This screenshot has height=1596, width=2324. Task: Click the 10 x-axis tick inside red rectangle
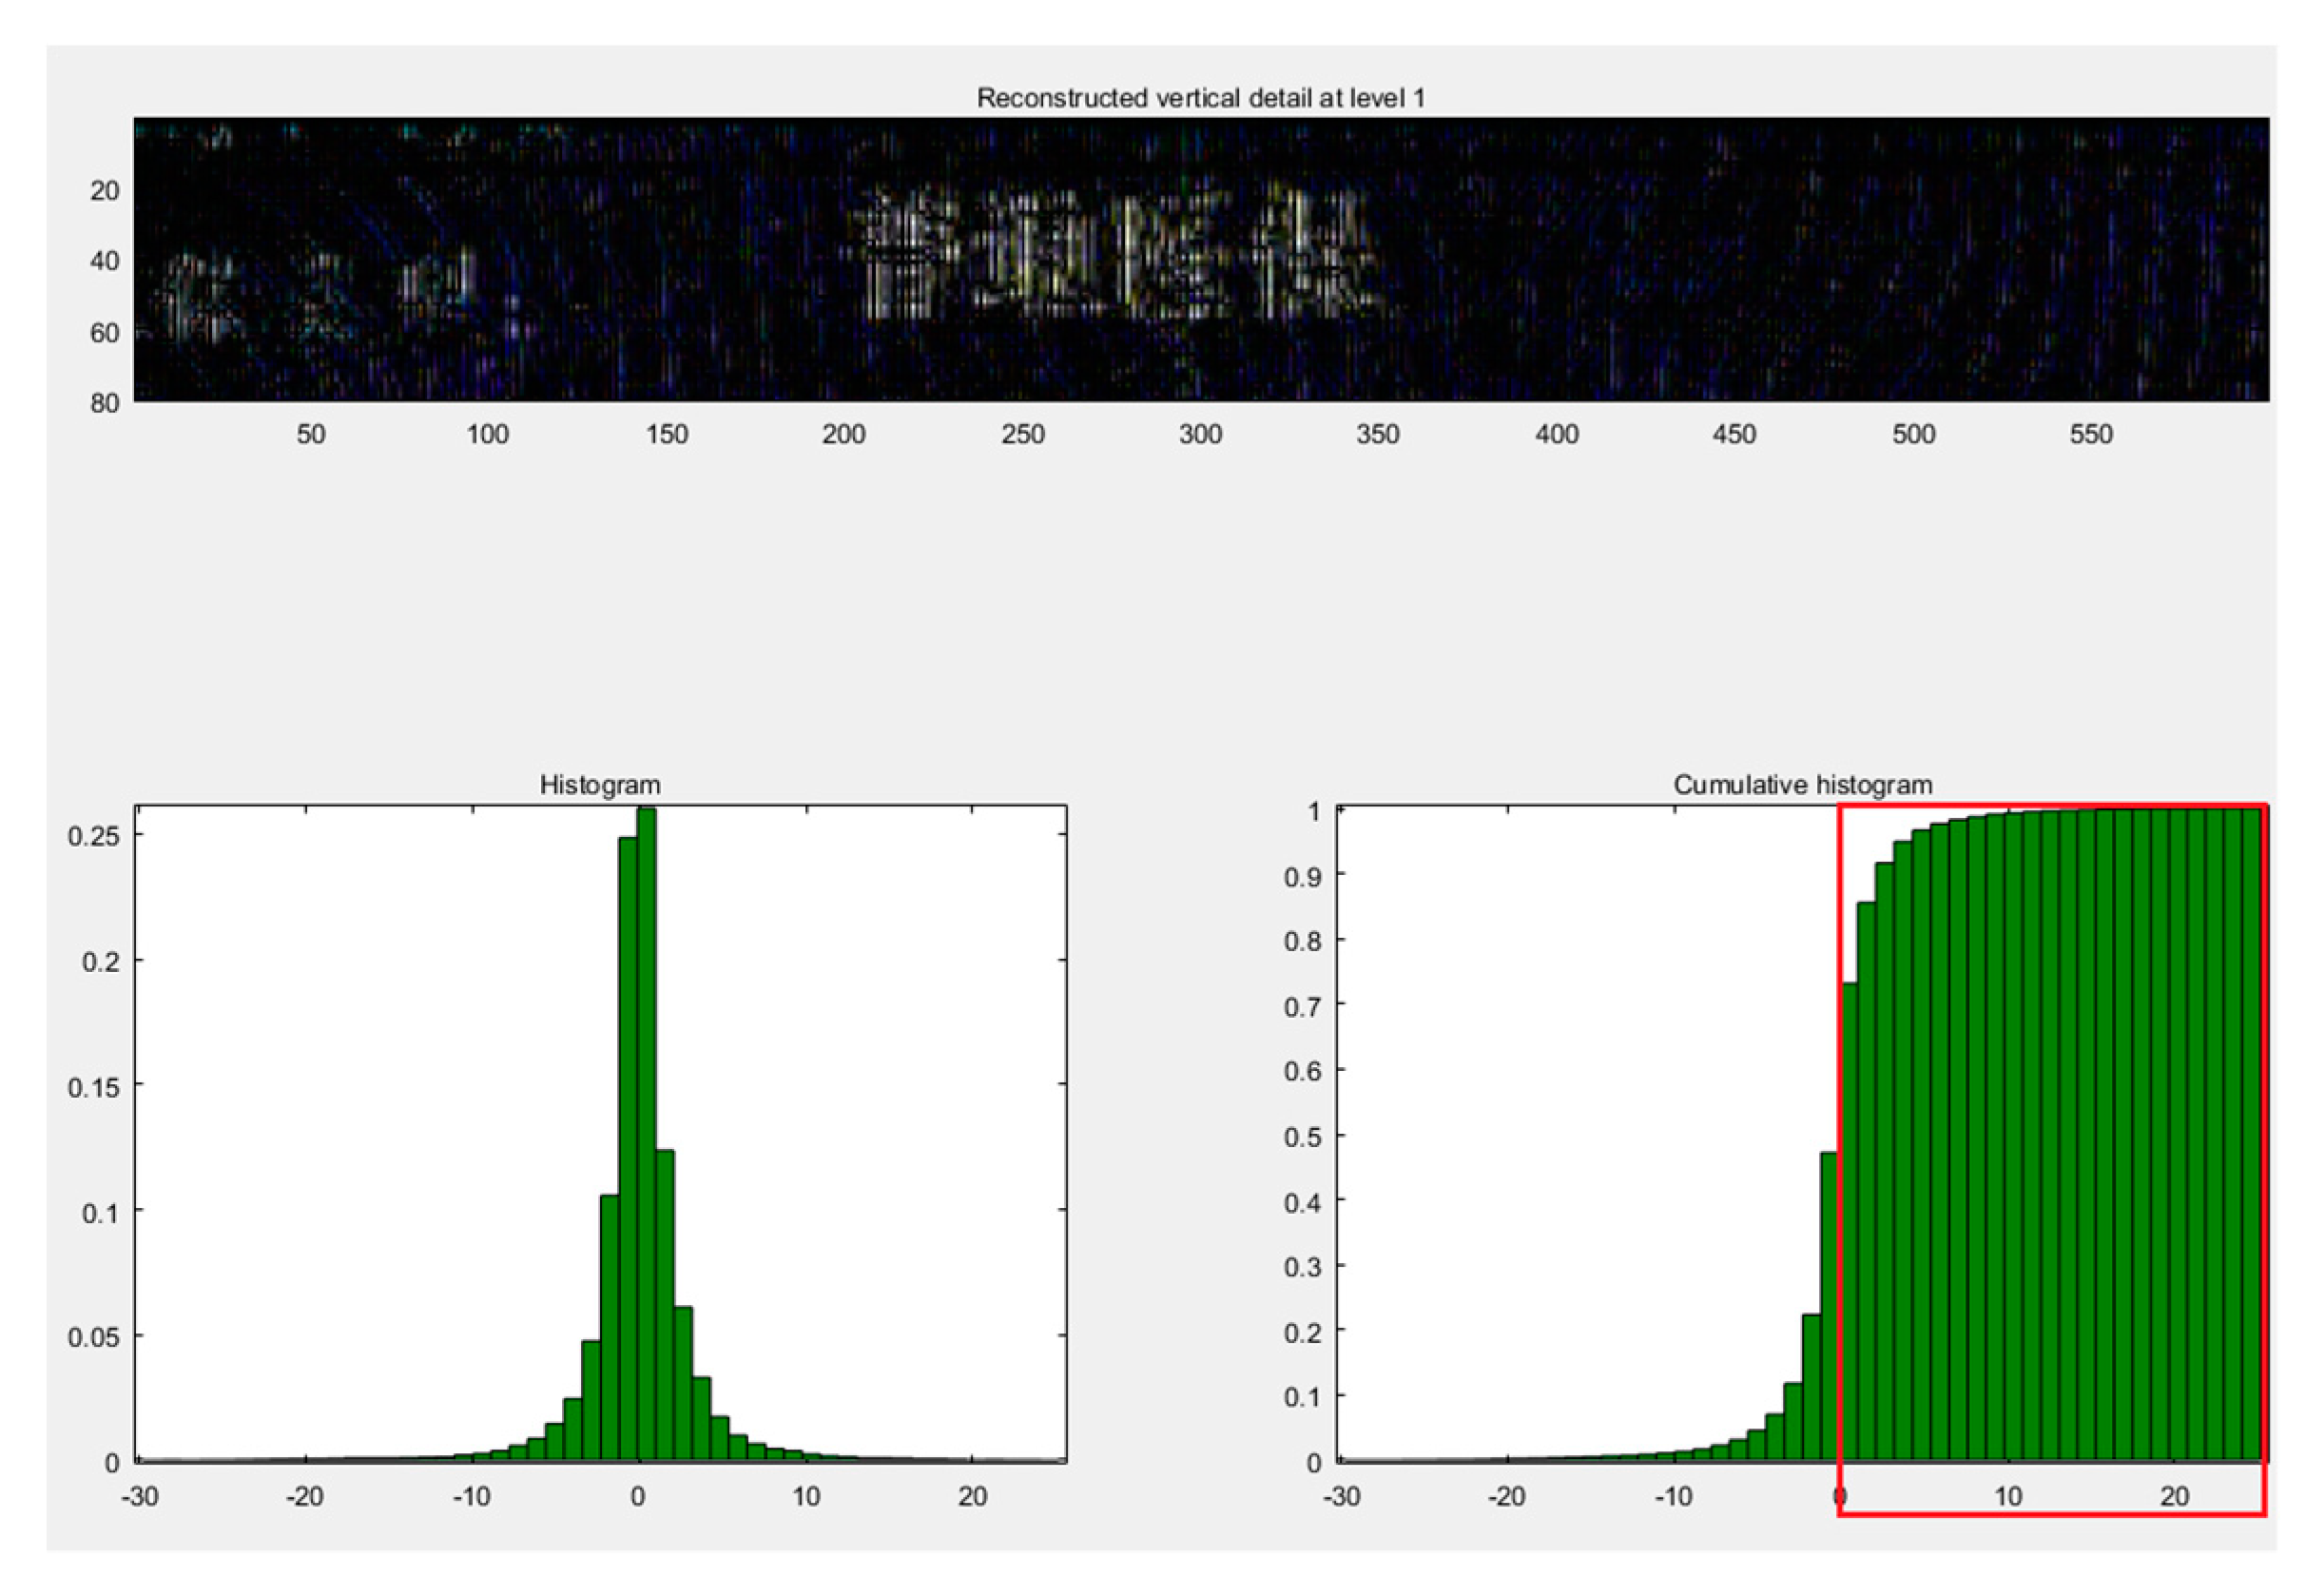click(x=2007, y=1497)
